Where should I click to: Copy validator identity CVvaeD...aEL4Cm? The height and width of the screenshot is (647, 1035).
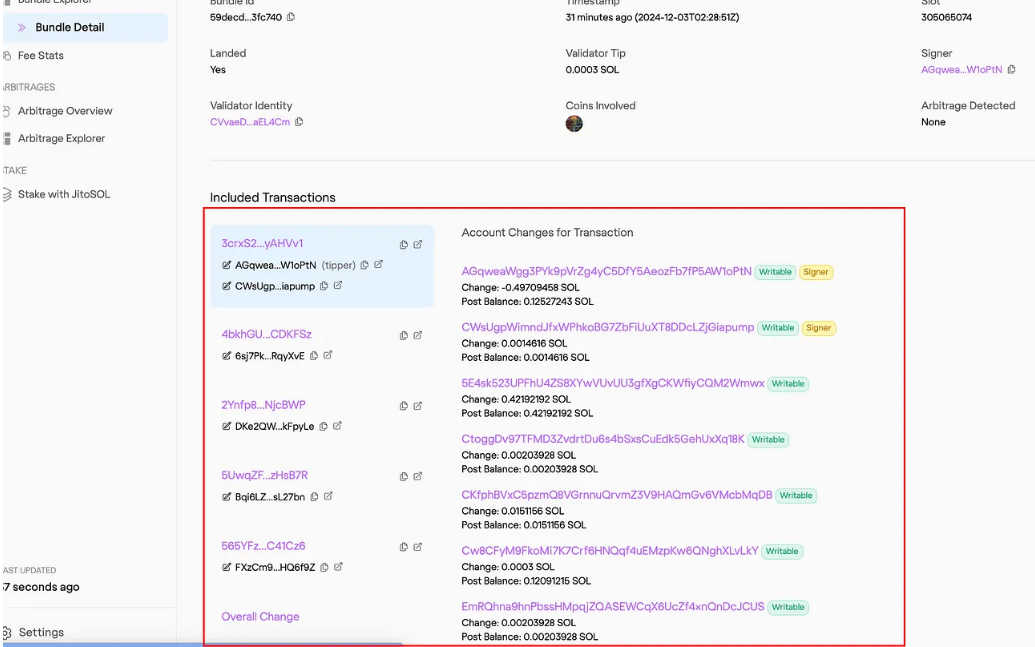299,122
